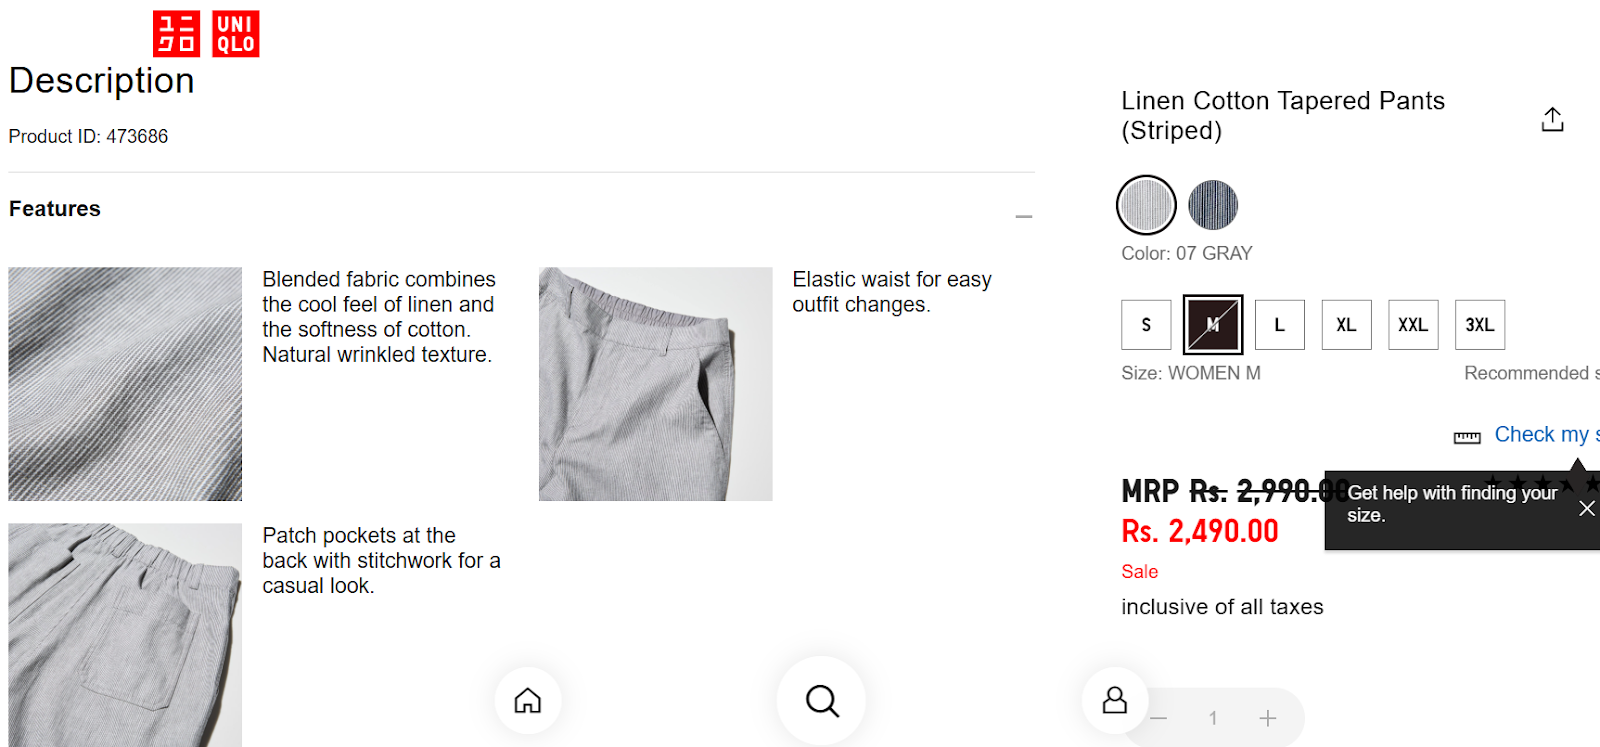The image size is (1600, 747).
Task: Switch to size XXL option
Action: point(1412,324)
